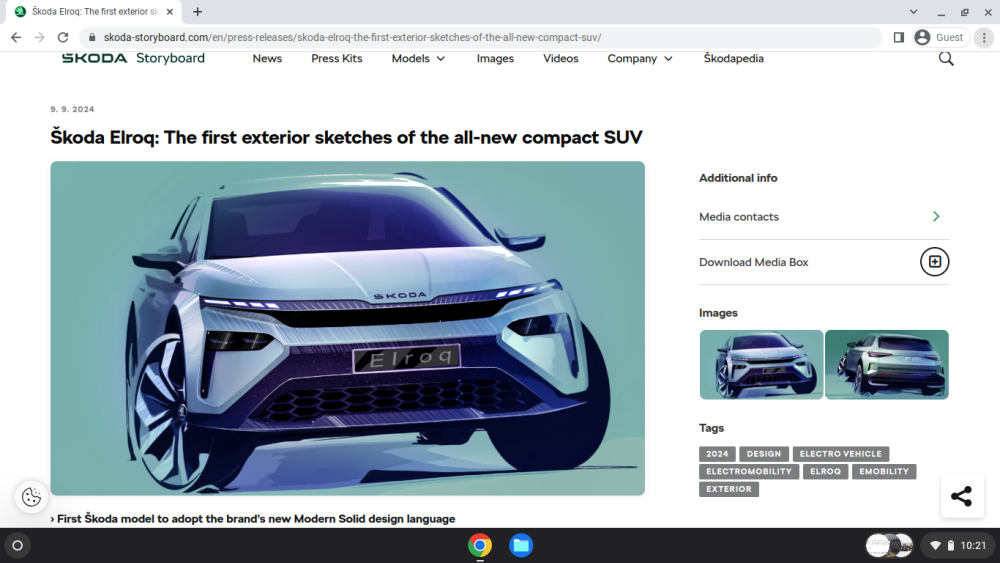This screenshot has width=1000, height=563.
Task: Select the 2024 tag
Action: pyautogui.click(x=717, y=454)
